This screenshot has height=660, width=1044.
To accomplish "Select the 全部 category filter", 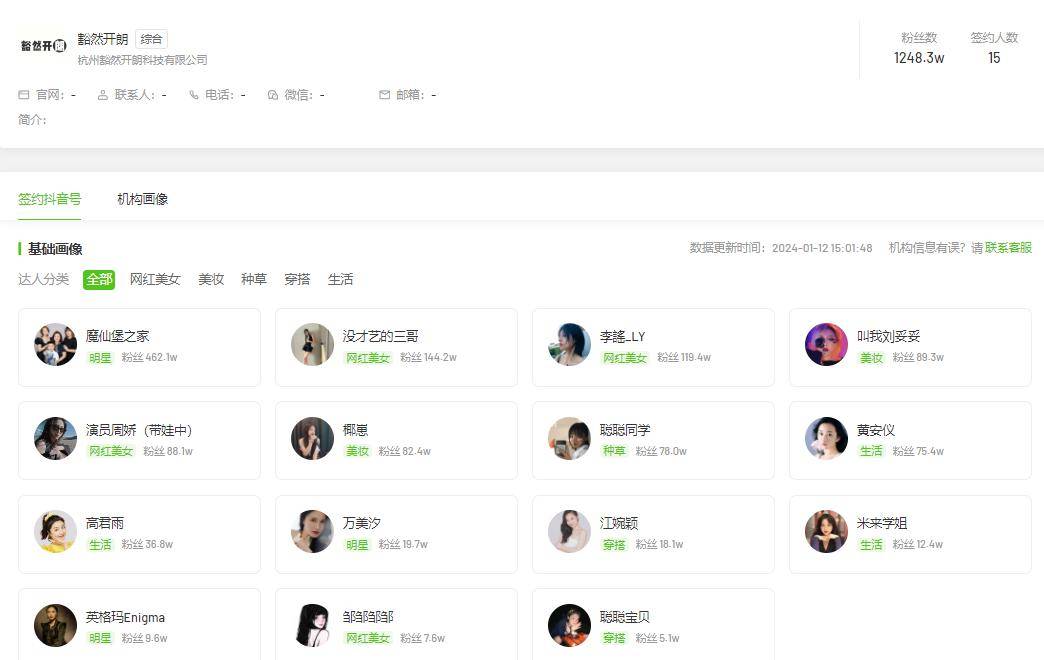I will point(99,280).
